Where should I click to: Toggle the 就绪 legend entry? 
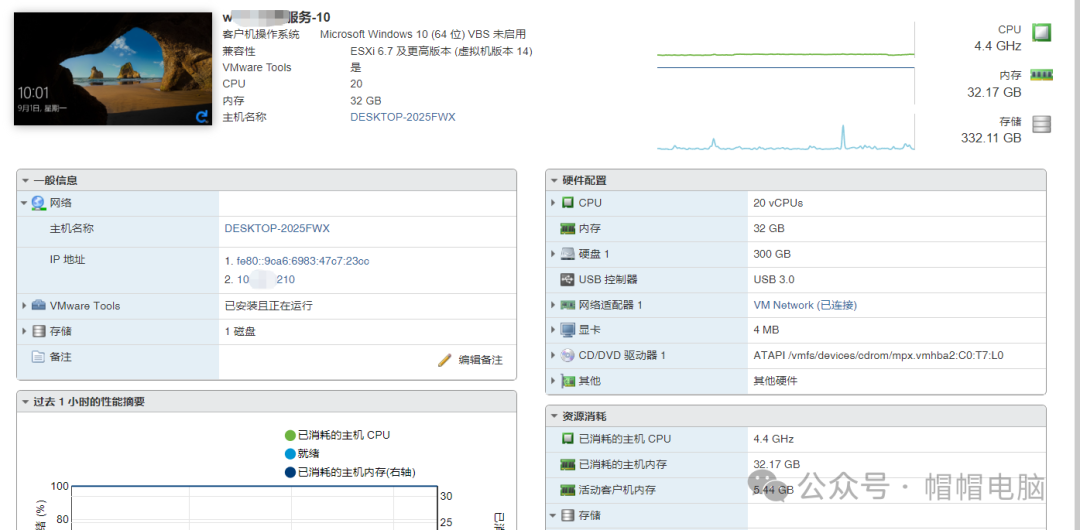(302, 453)
